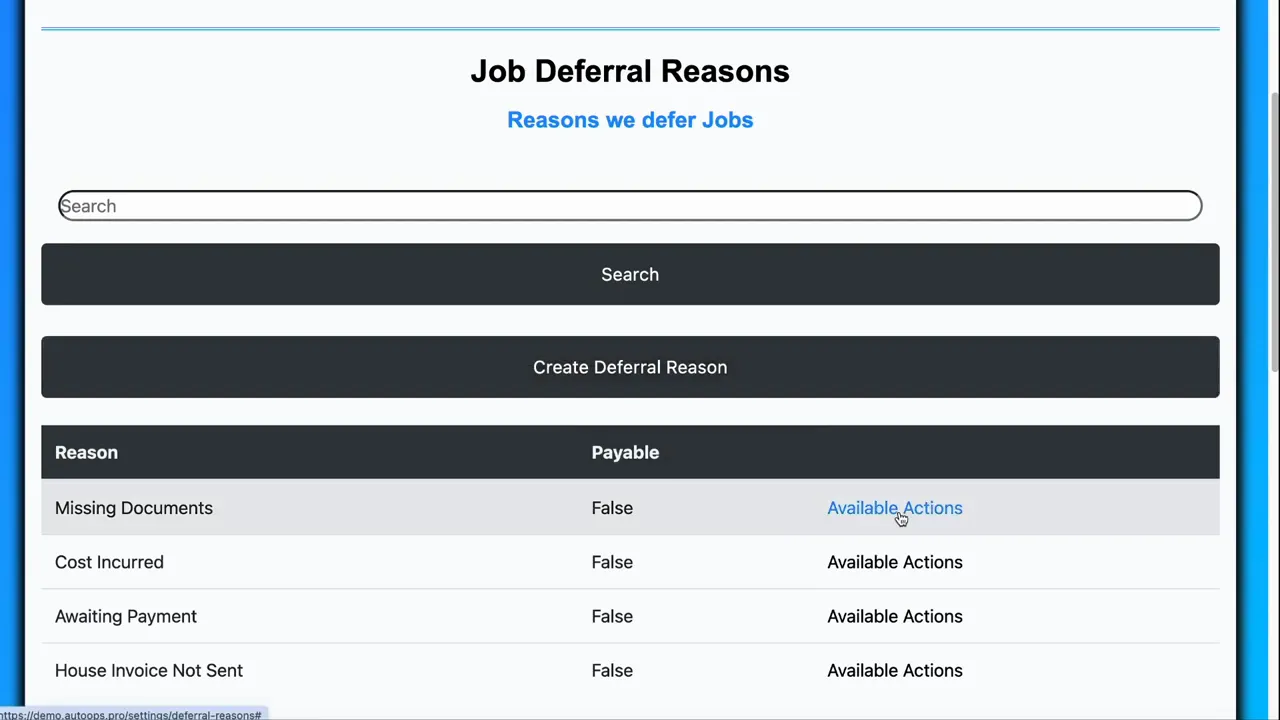Click the False value for Cost Incurred
1280x720 pixels.
click(612, 562)
